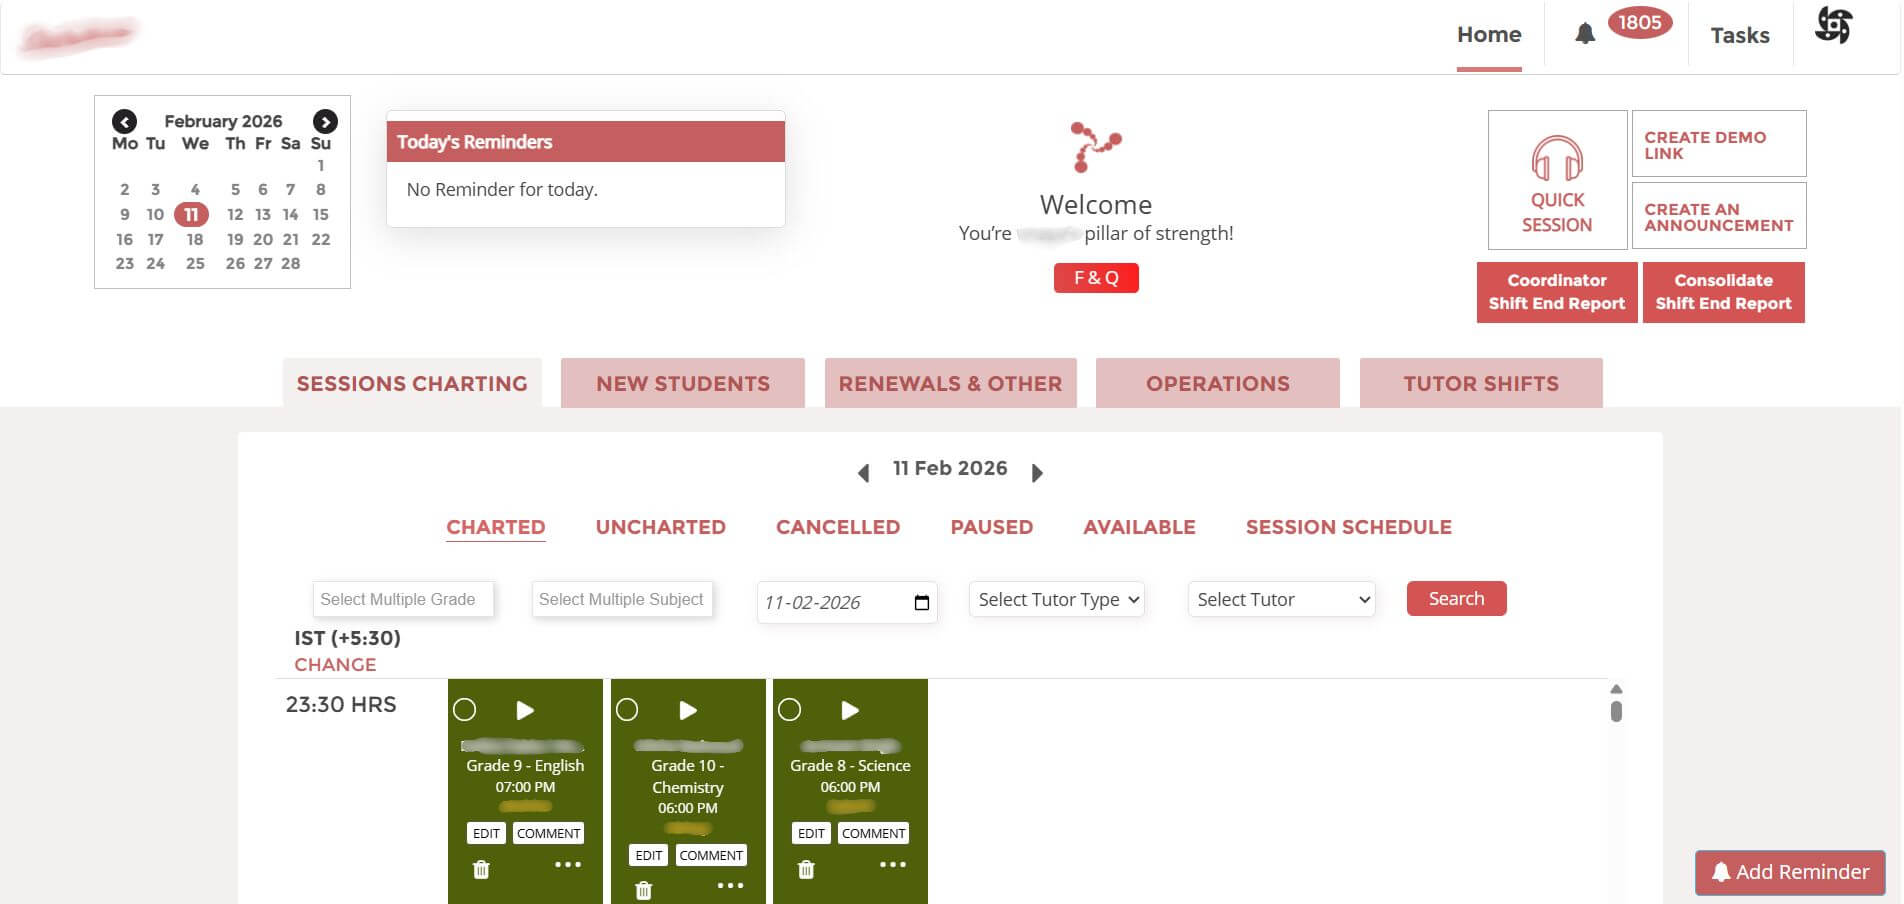Viewport: 1904px width, 904px height.
Task: Open more options on Grade 10 Chemistry card
Action: coord(730,885)
